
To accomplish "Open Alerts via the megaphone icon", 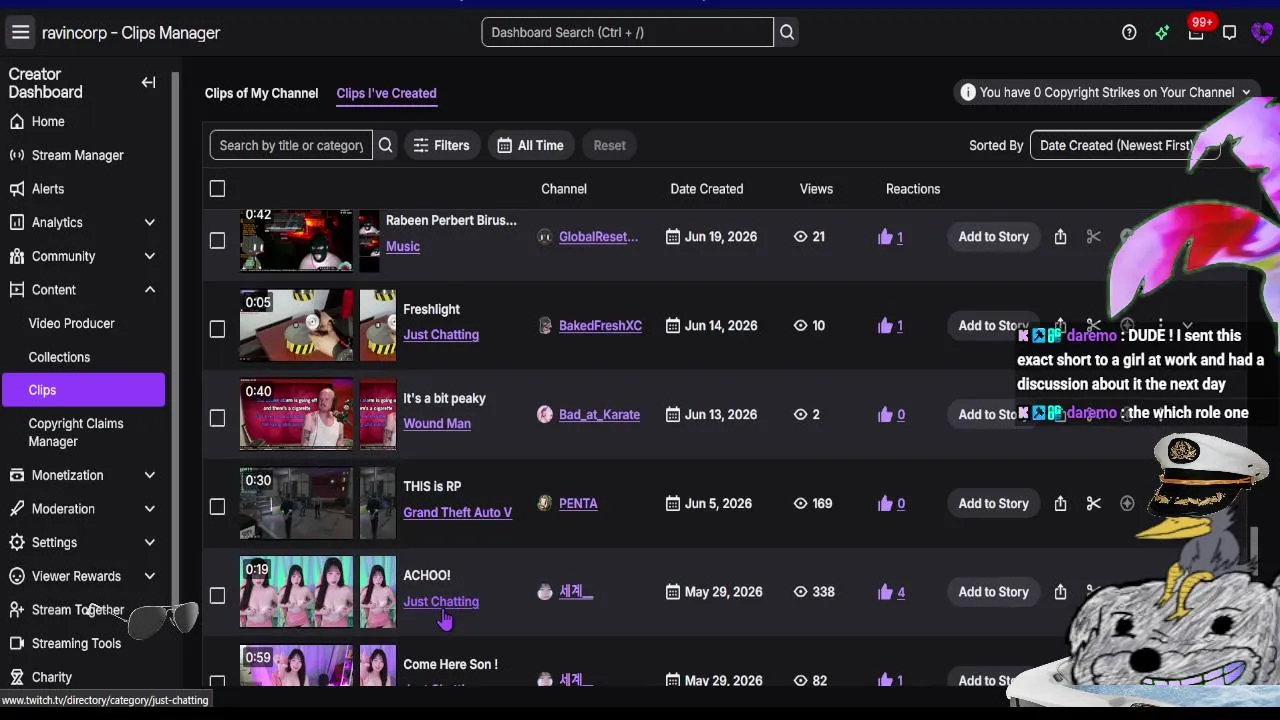I will 16,189.
